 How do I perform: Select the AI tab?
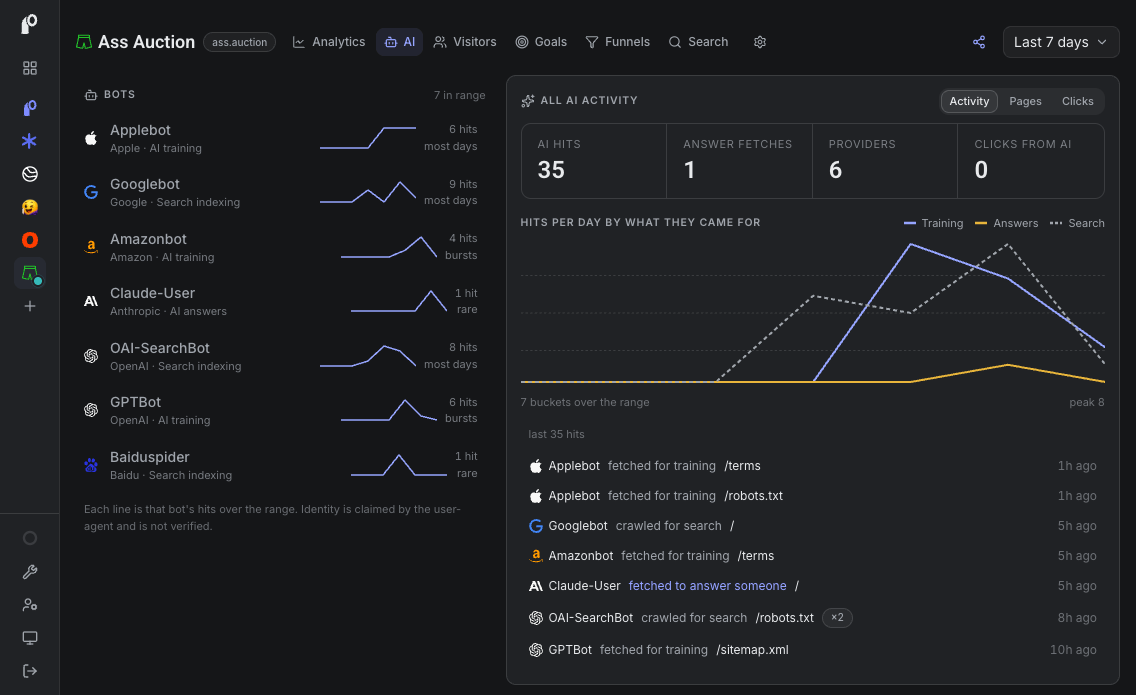click(399, 42)
